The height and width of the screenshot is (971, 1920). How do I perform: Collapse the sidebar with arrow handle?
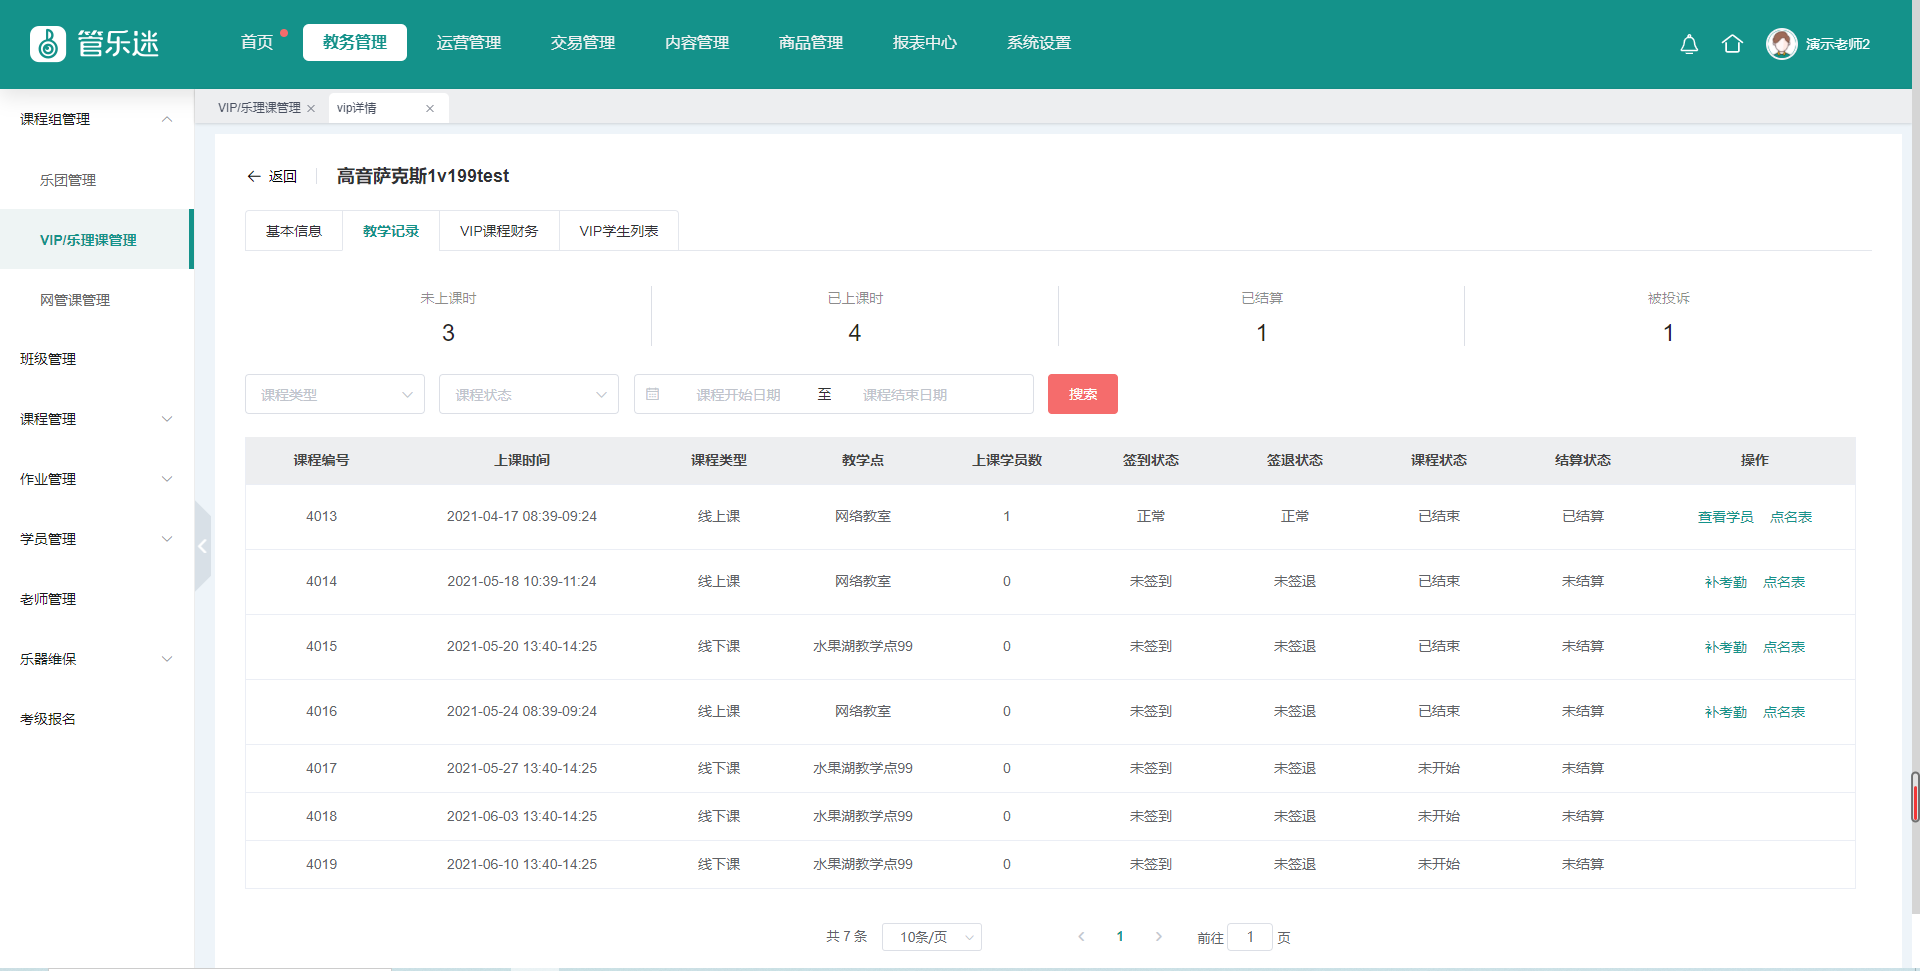[202, 546]
